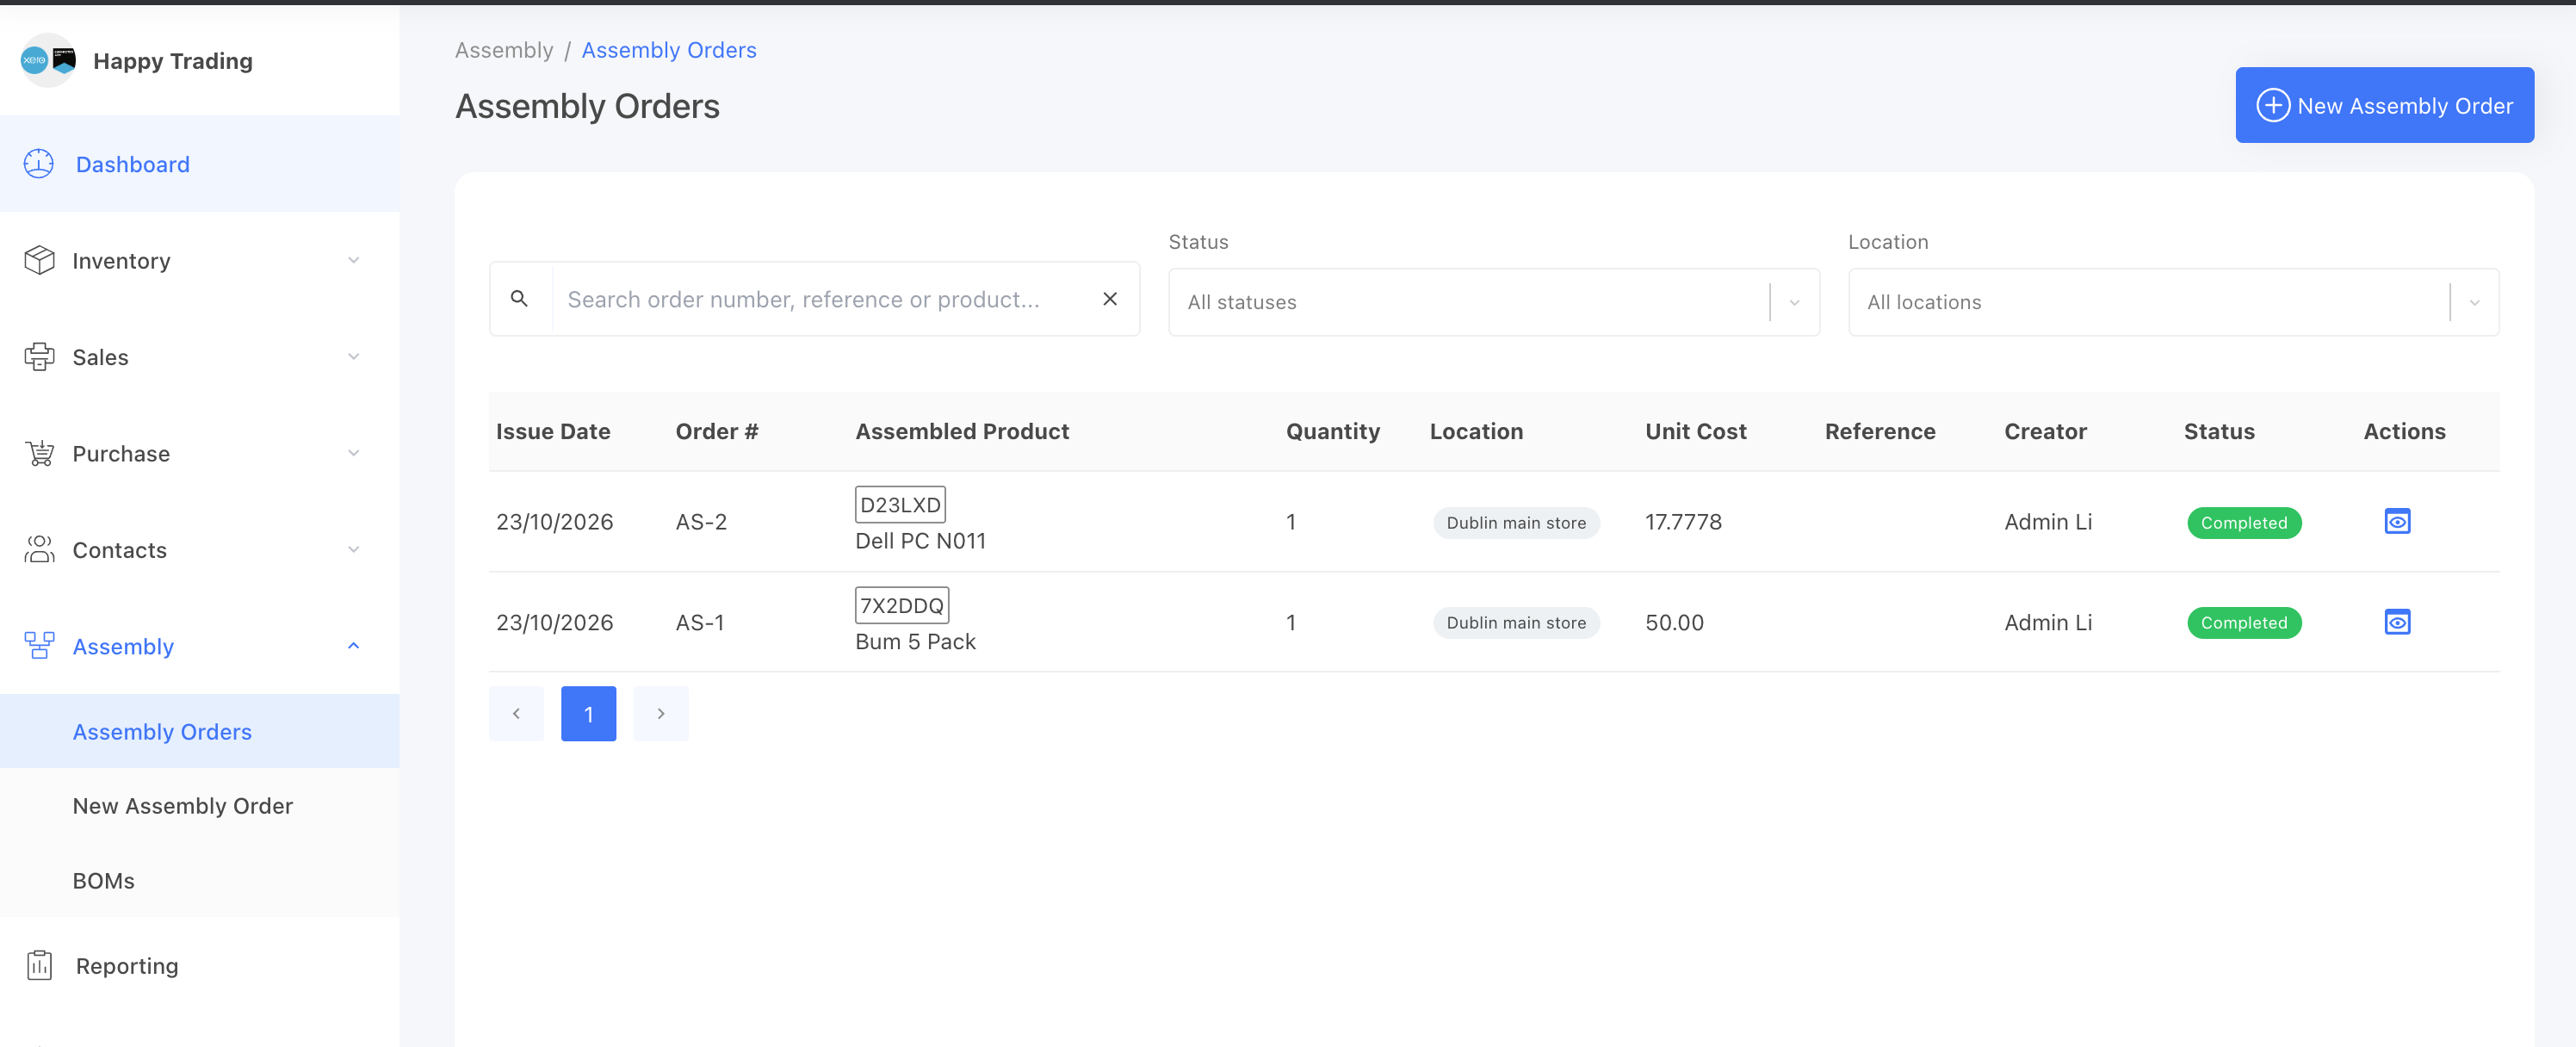Clear the search field with X
2576x1047 pixels.
coord(1110,298)
